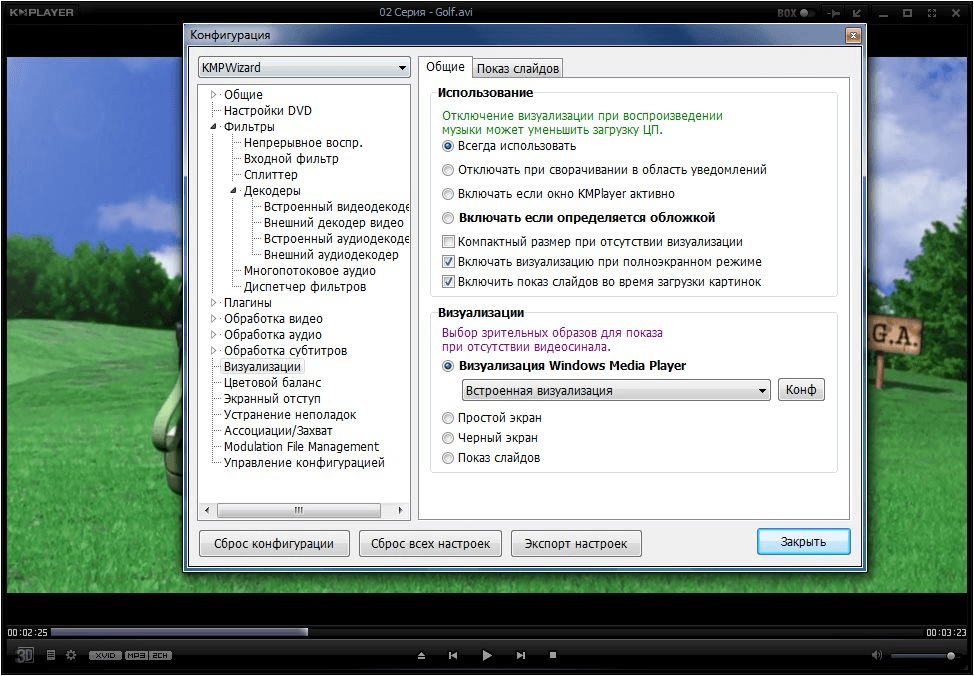
Task: Select 'Управление конфигурацией' tree item
Action: pyautogui.click(x=304, y=463)
